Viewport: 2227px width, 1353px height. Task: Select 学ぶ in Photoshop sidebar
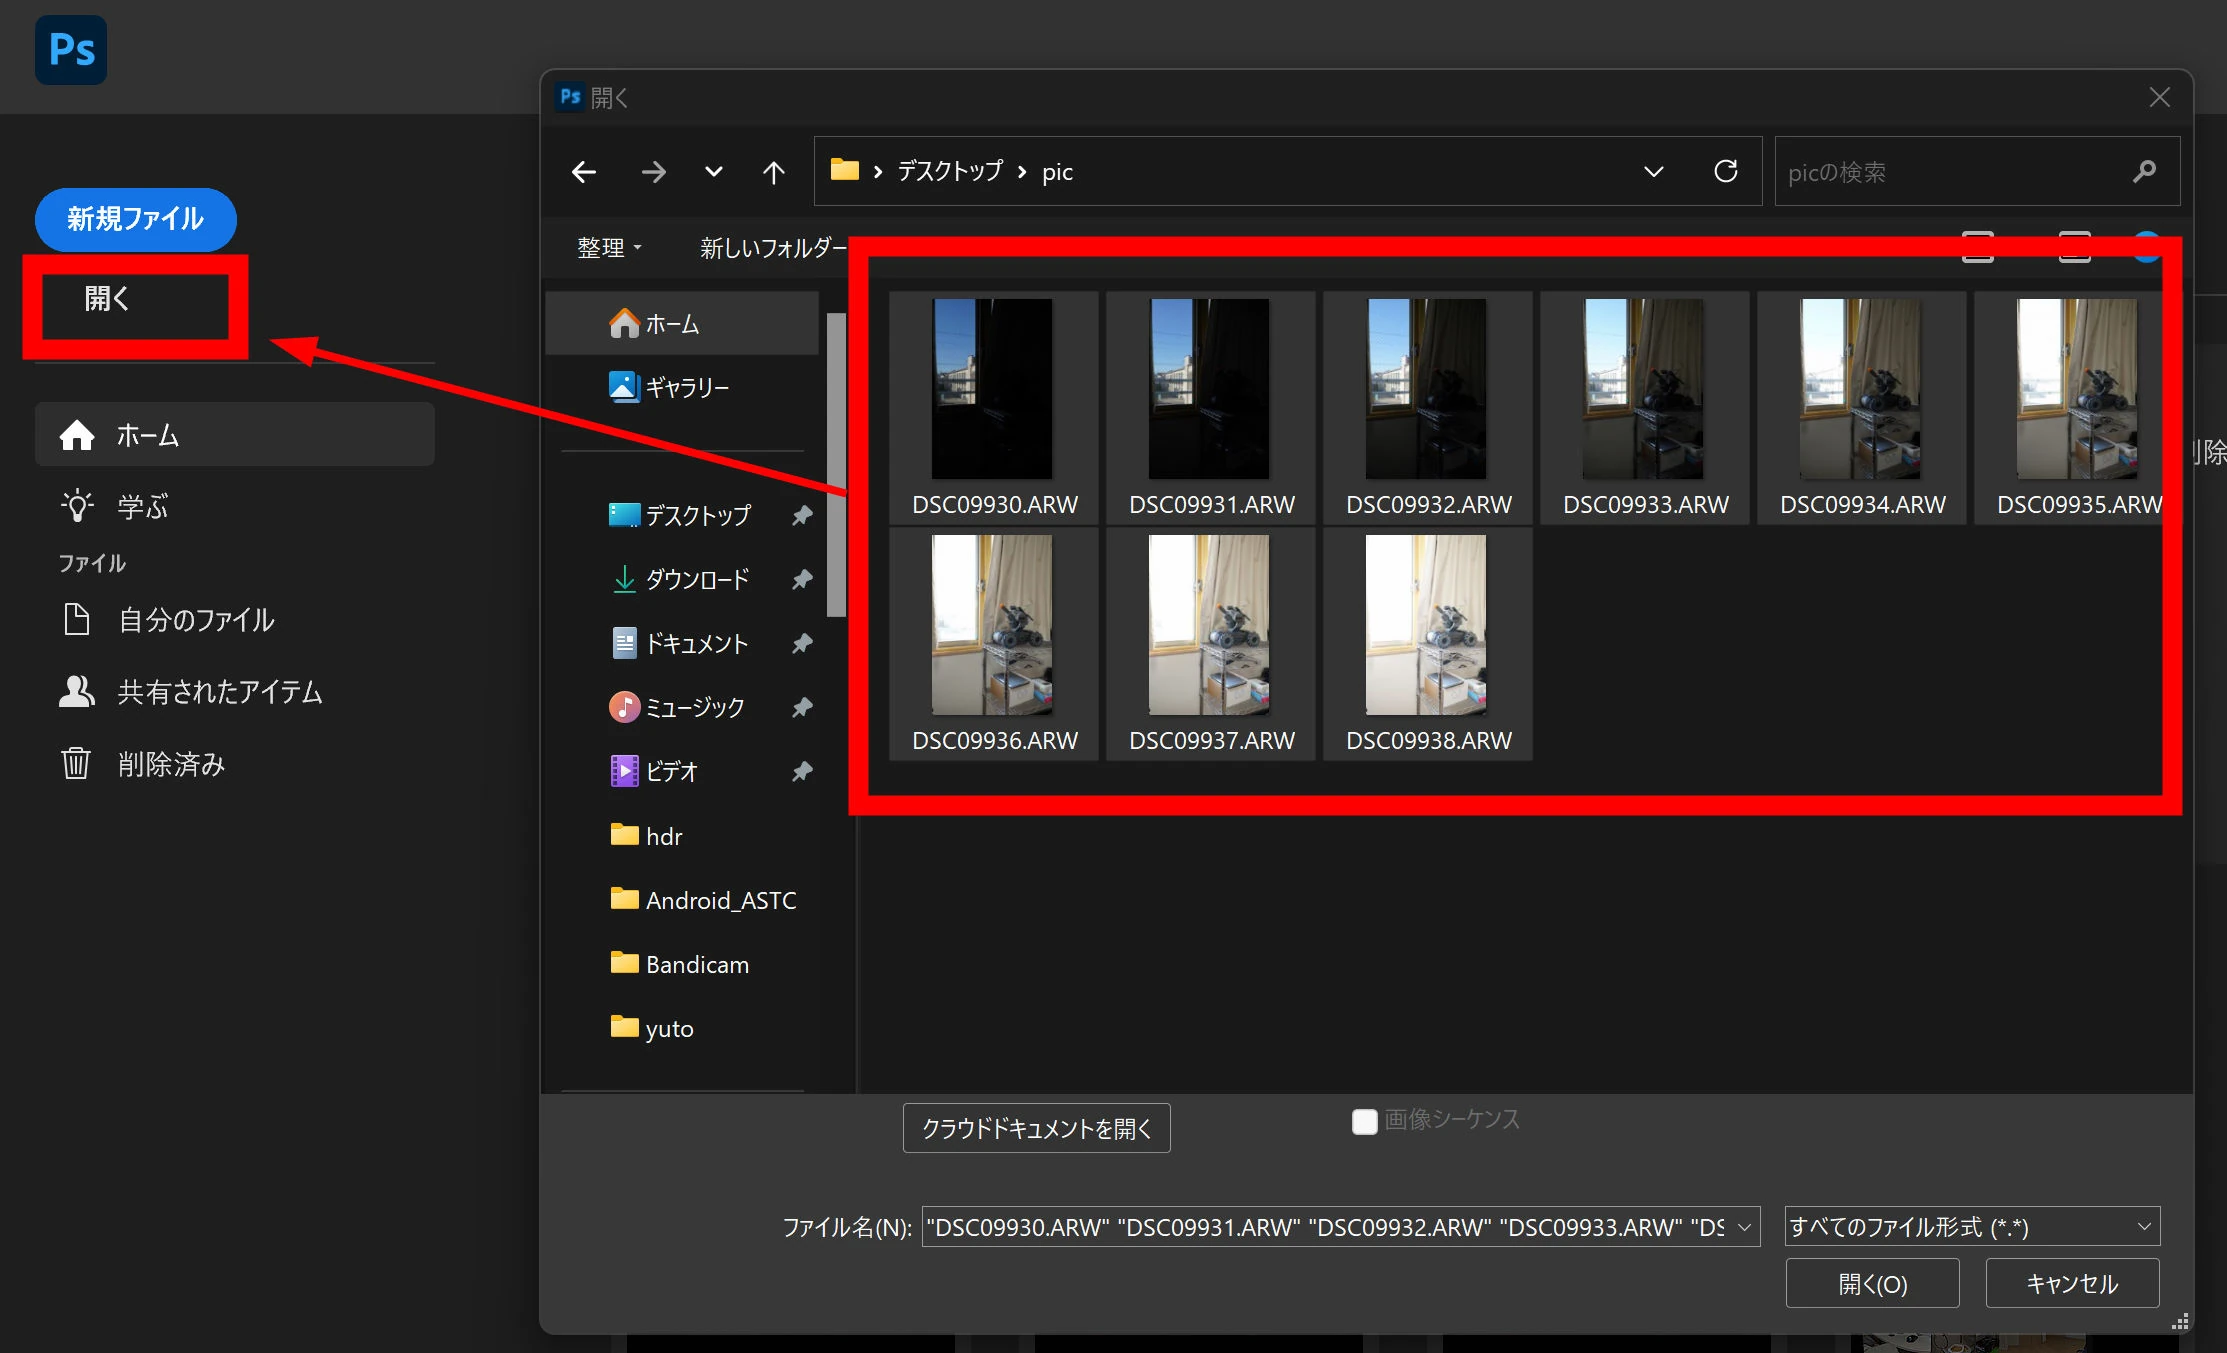pos(142,507)
